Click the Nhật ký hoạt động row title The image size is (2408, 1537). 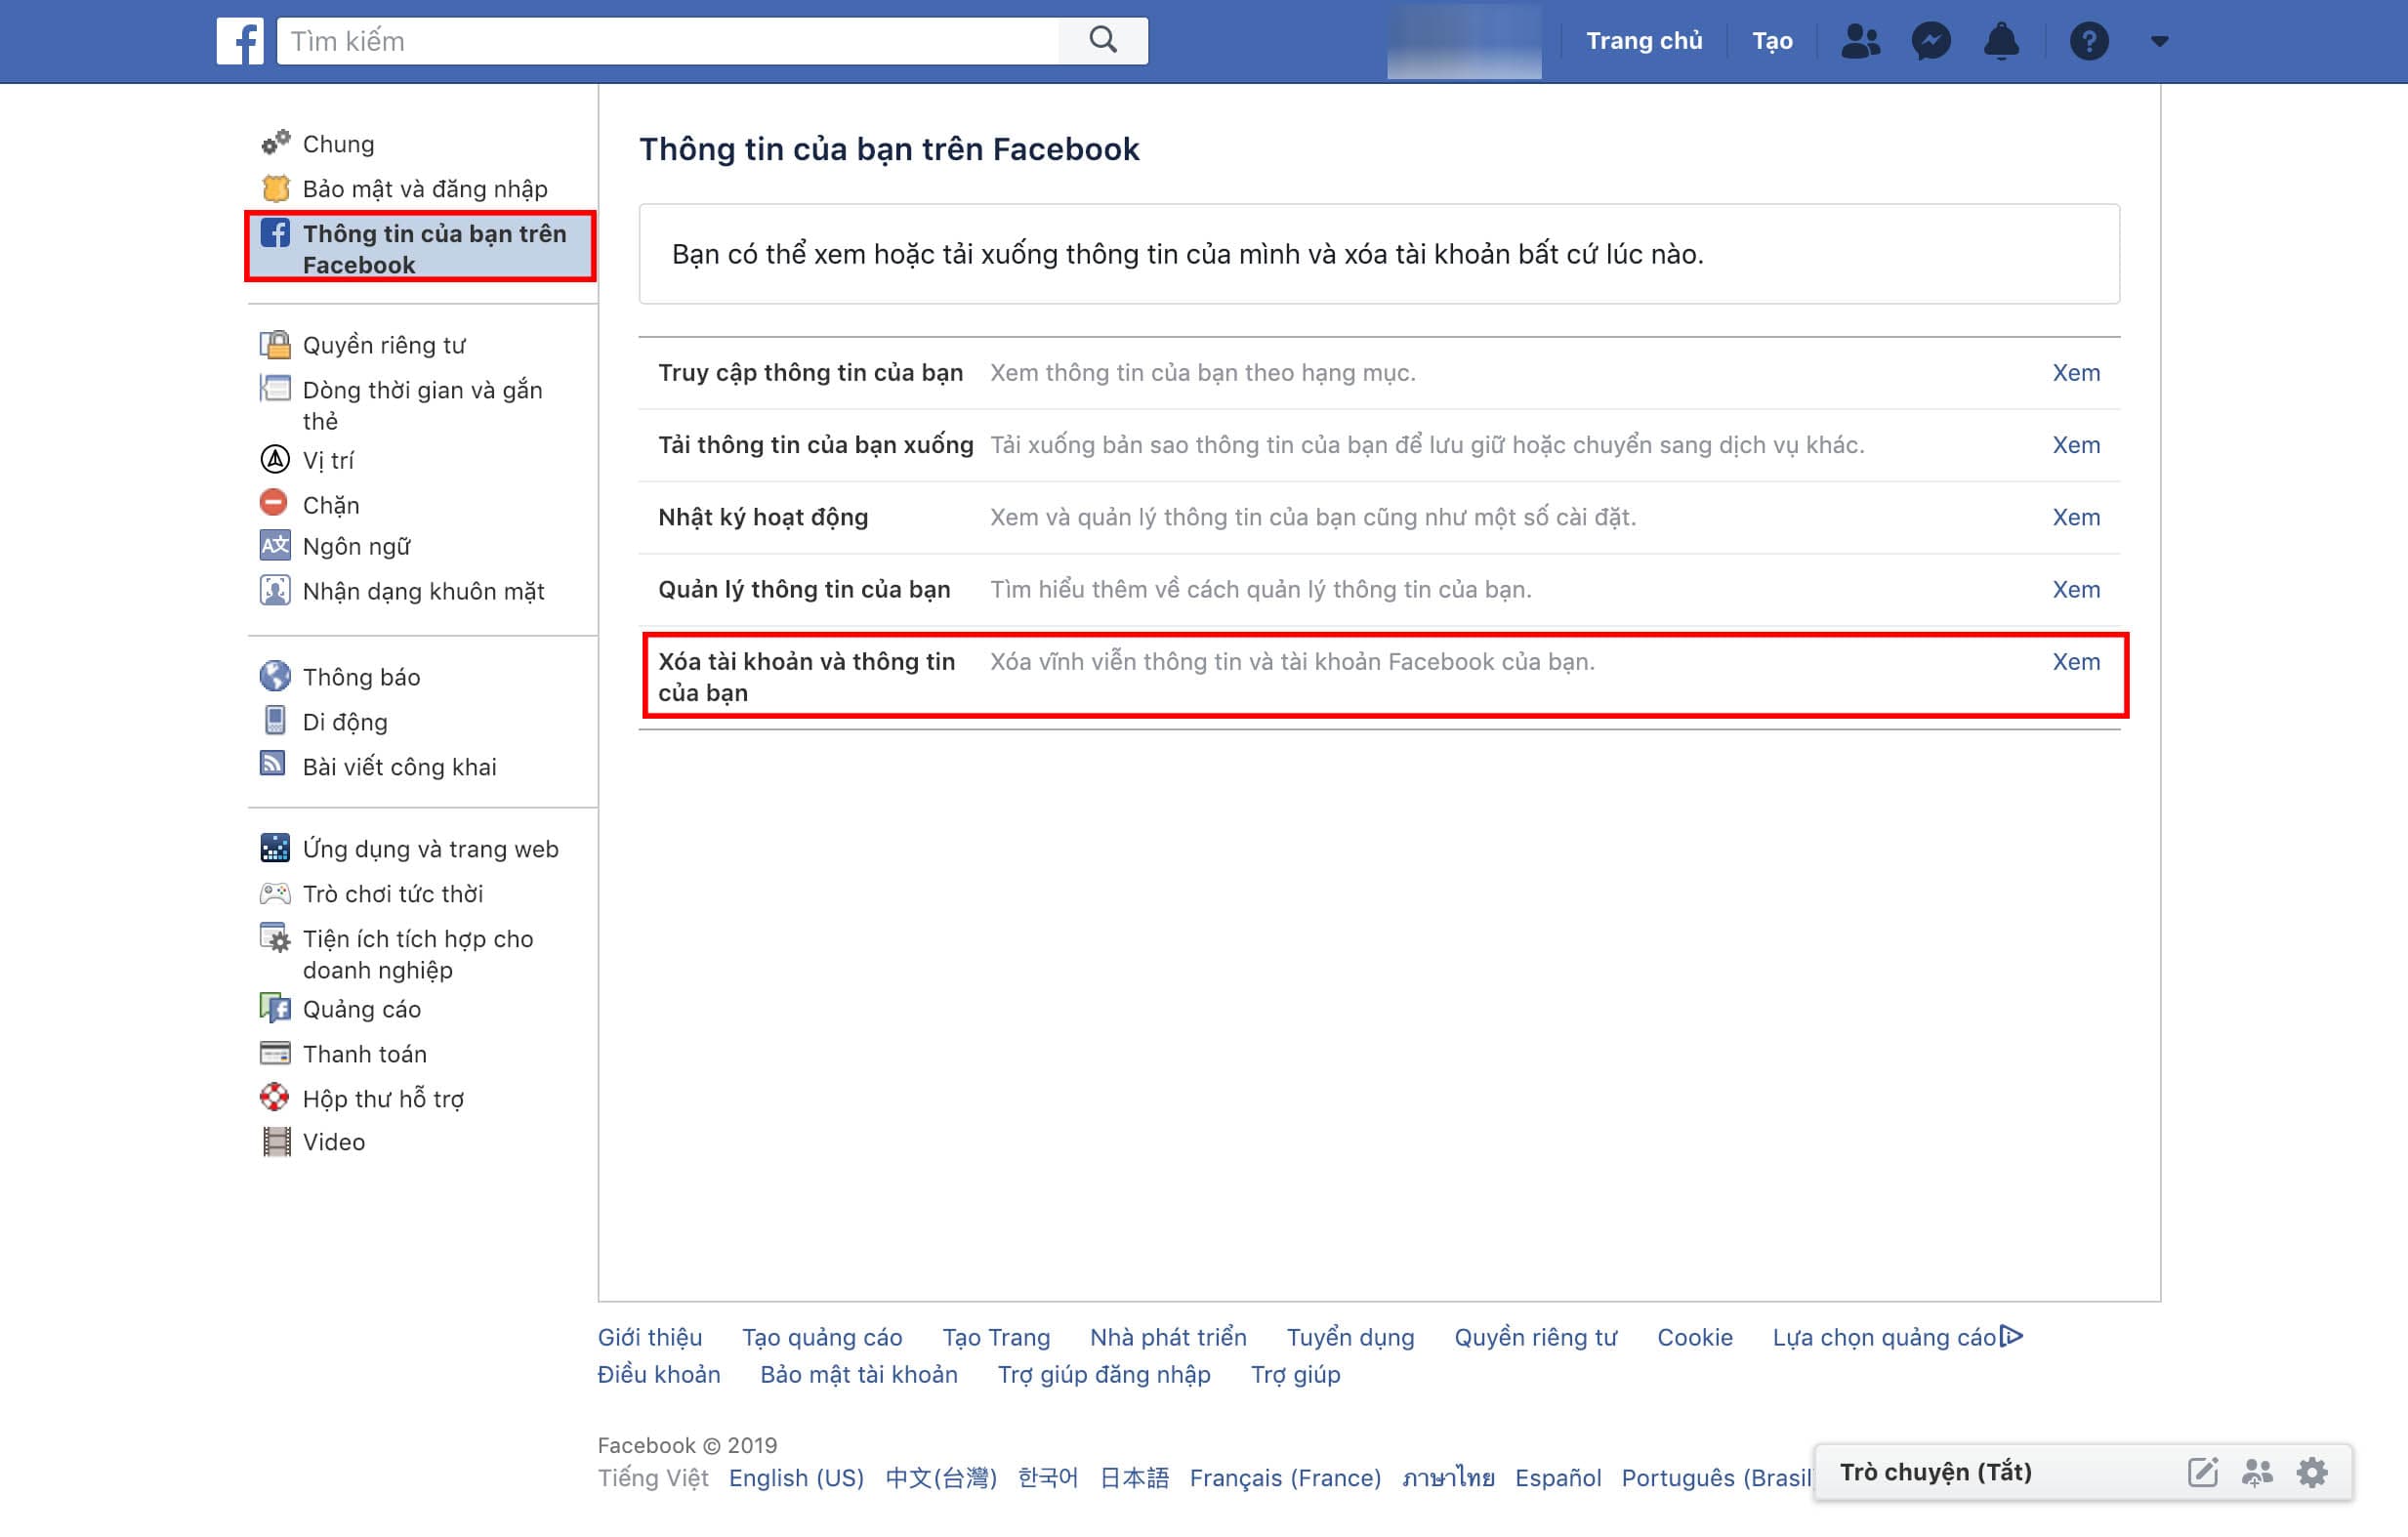pyautogui.click(x=763, y=517)
